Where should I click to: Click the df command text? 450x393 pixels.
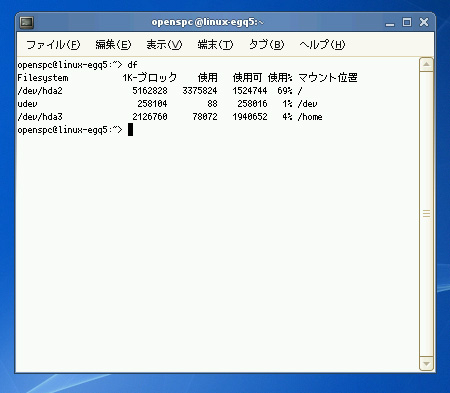tap(132, 65)
